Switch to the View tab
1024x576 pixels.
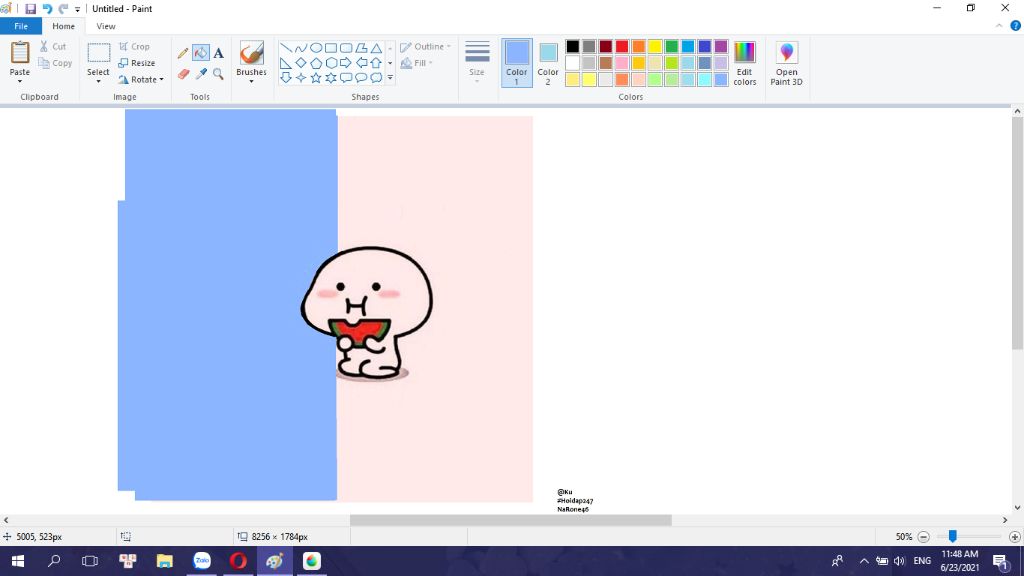click(106, 26)
